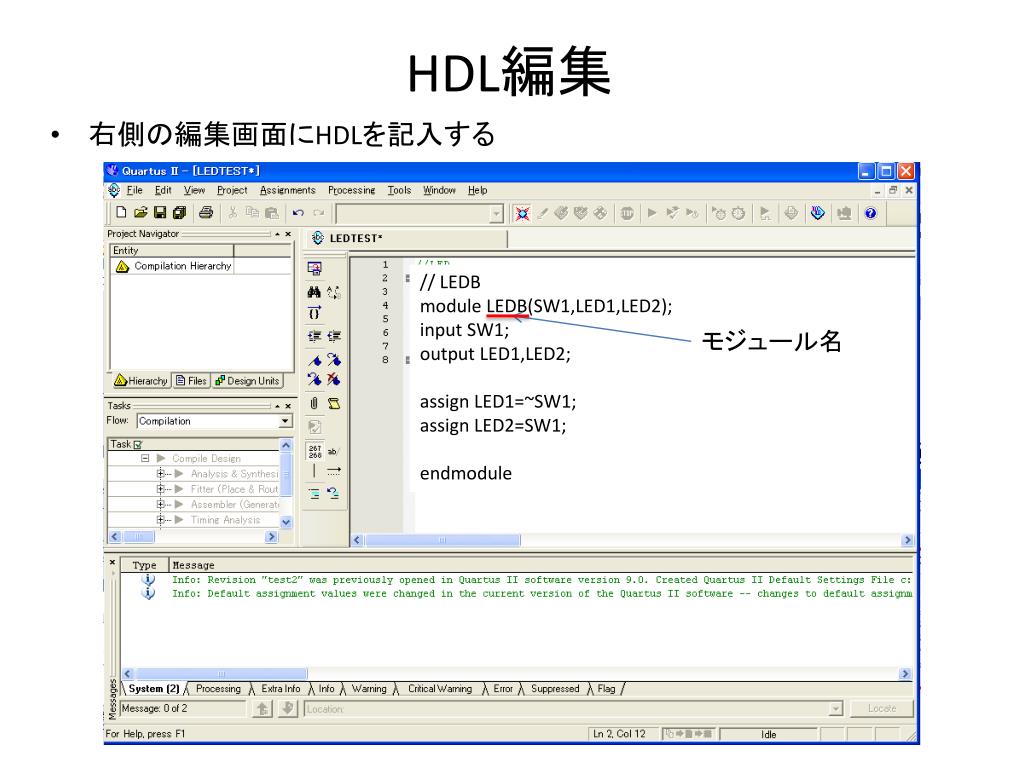The image size is (1024, 768).
Task: Click next message down arrow button
Action: 287,709
